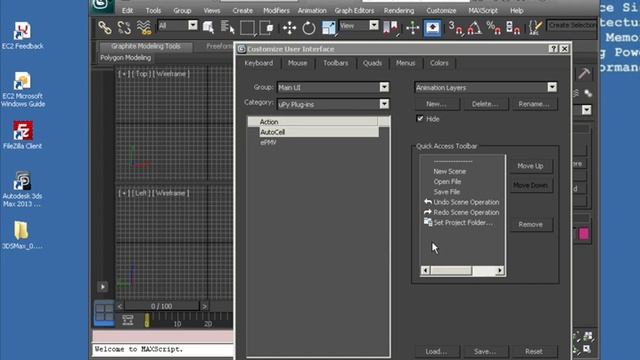Uncheck the Hide checkbox
Viewport: 640px width, 360px height.
click(x=420, y=118)
